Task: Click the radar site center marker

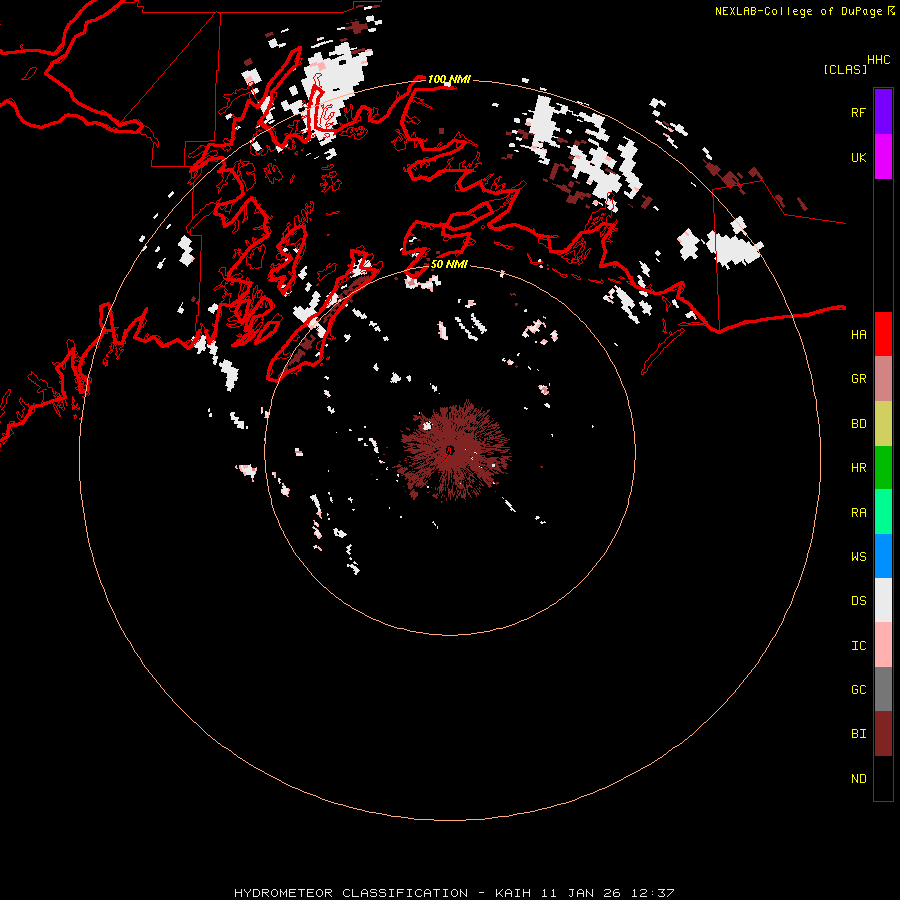Action: 450,449
